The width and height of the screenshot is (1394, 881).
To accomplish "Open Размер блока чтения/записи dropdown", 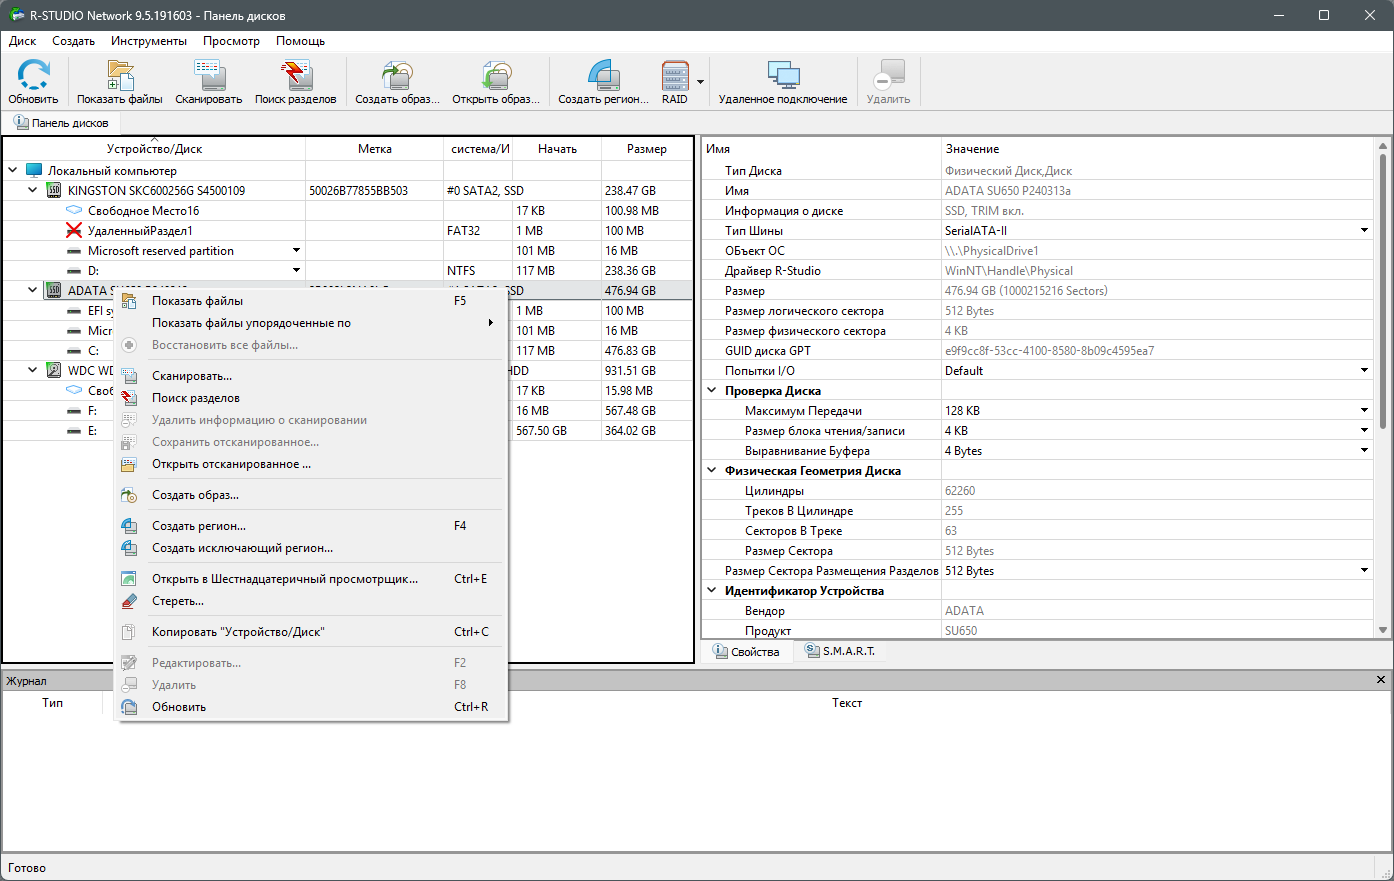I will click(x=1365, y=431).
